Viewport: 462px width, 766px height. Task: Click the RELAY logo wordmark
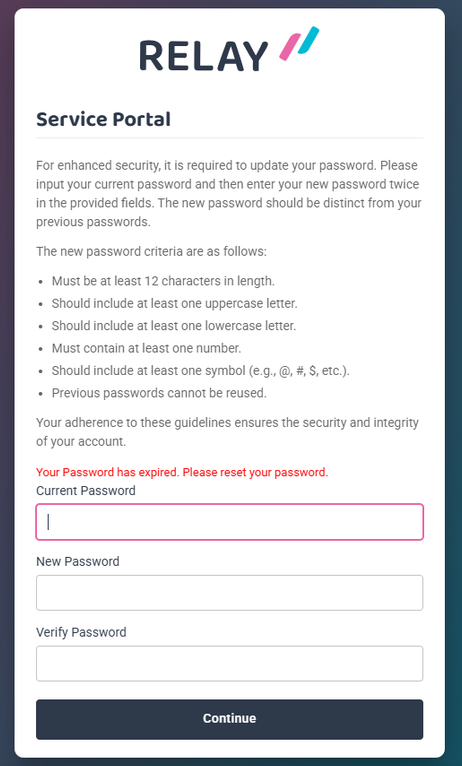[204, 56]
